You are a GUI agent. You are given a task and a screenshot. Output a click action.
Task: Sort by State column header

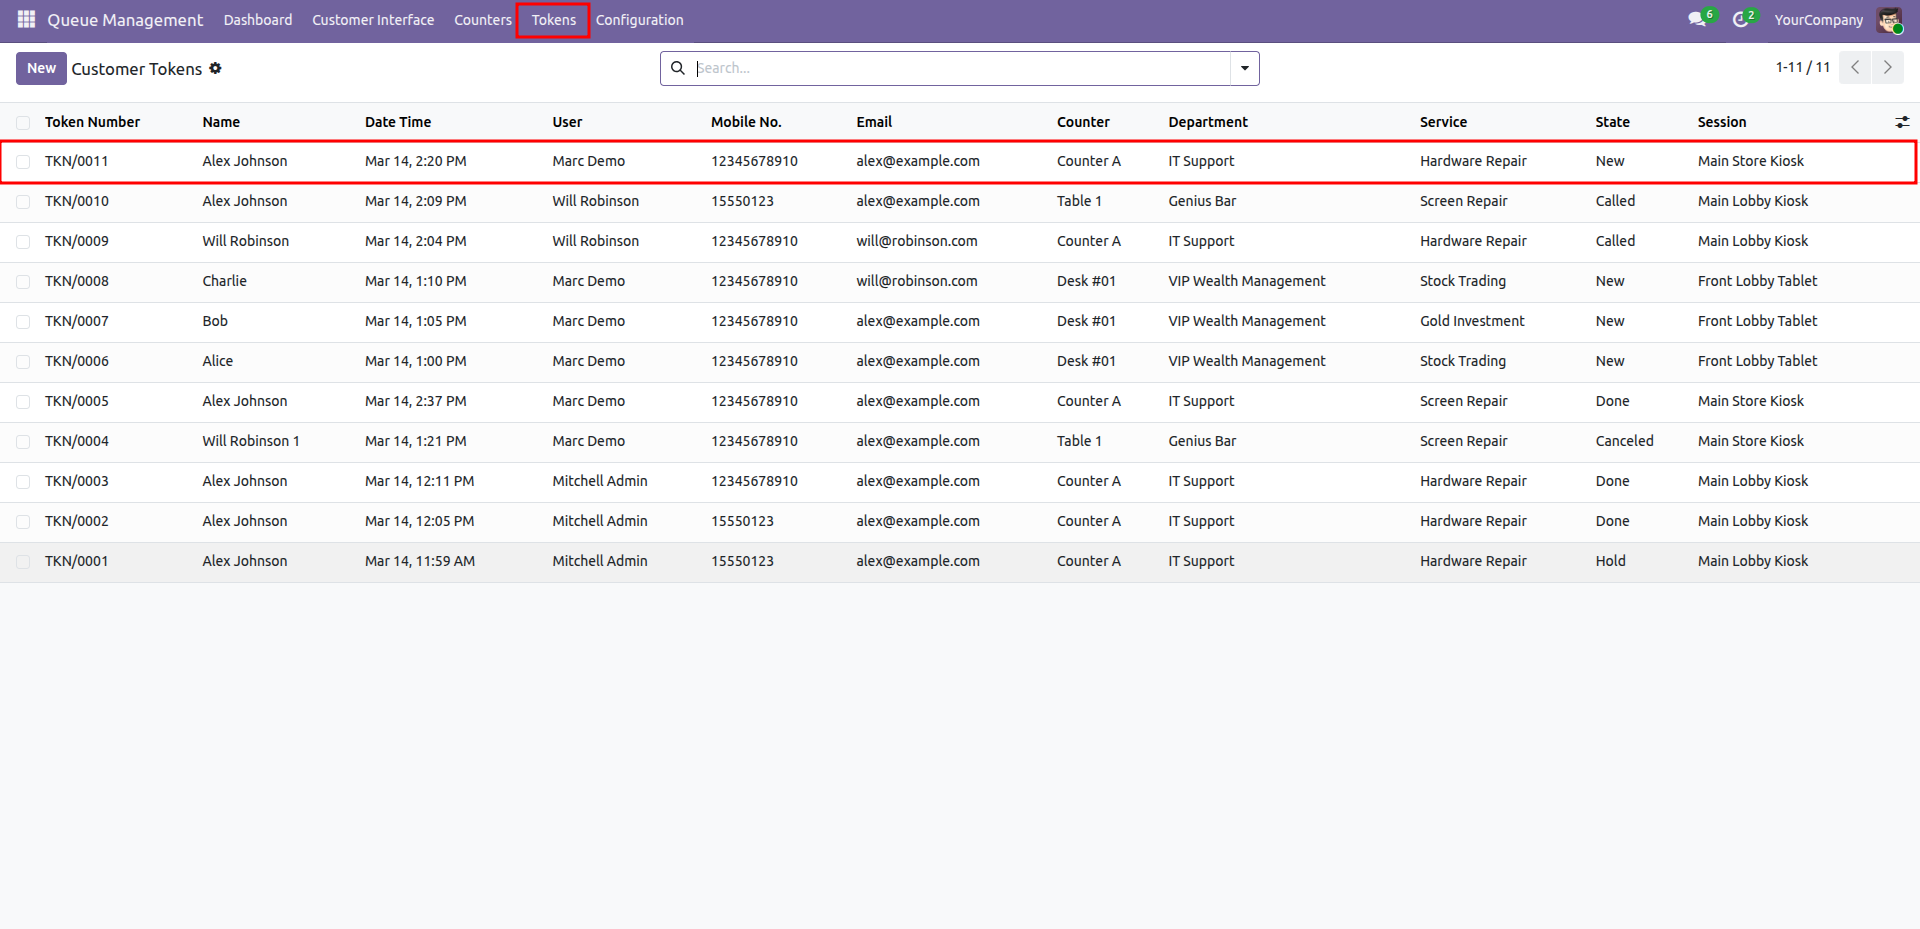(x=1612, y=122)
